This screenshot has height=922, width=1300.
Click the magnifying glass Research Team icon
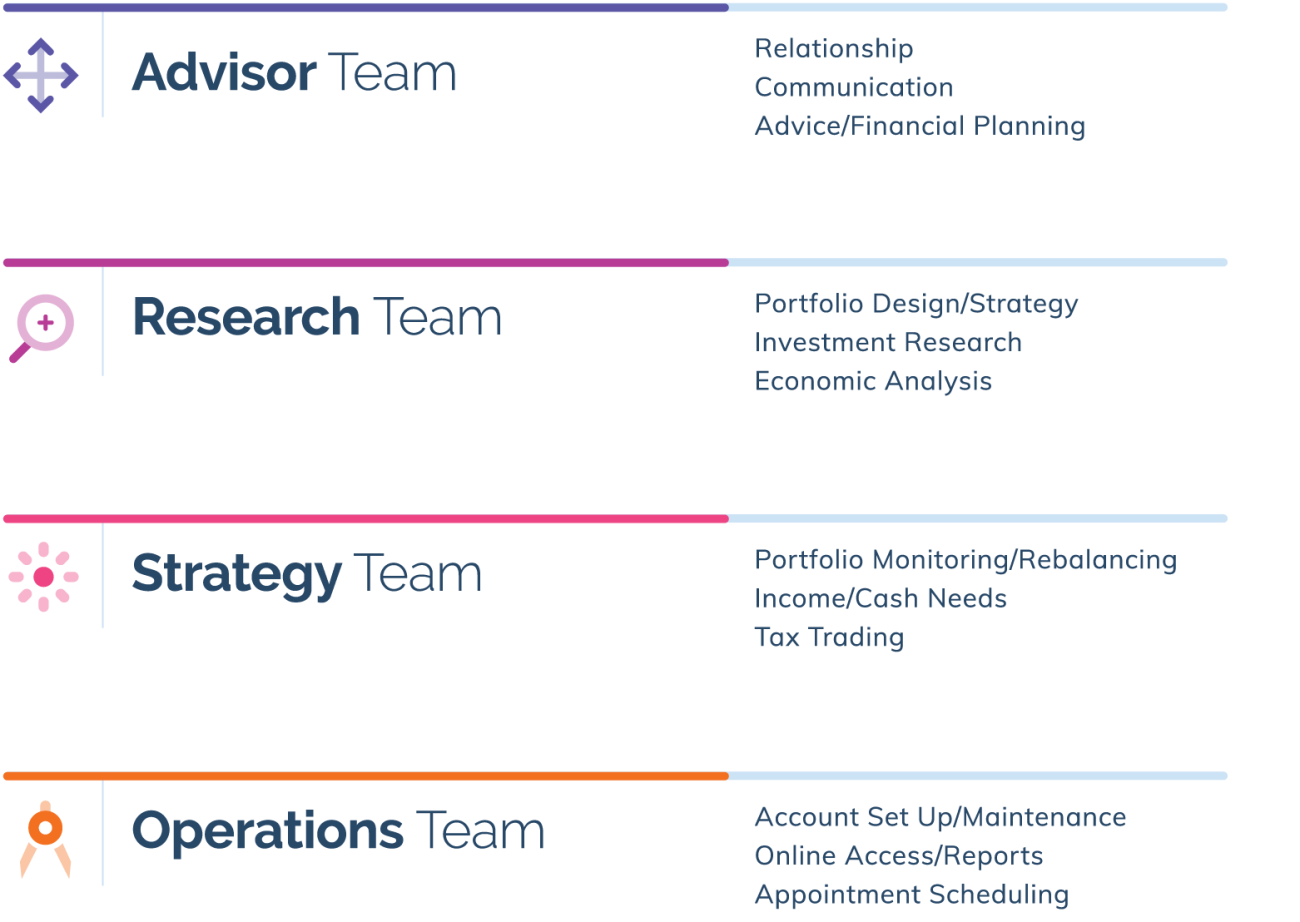click(x=42, y=328)
